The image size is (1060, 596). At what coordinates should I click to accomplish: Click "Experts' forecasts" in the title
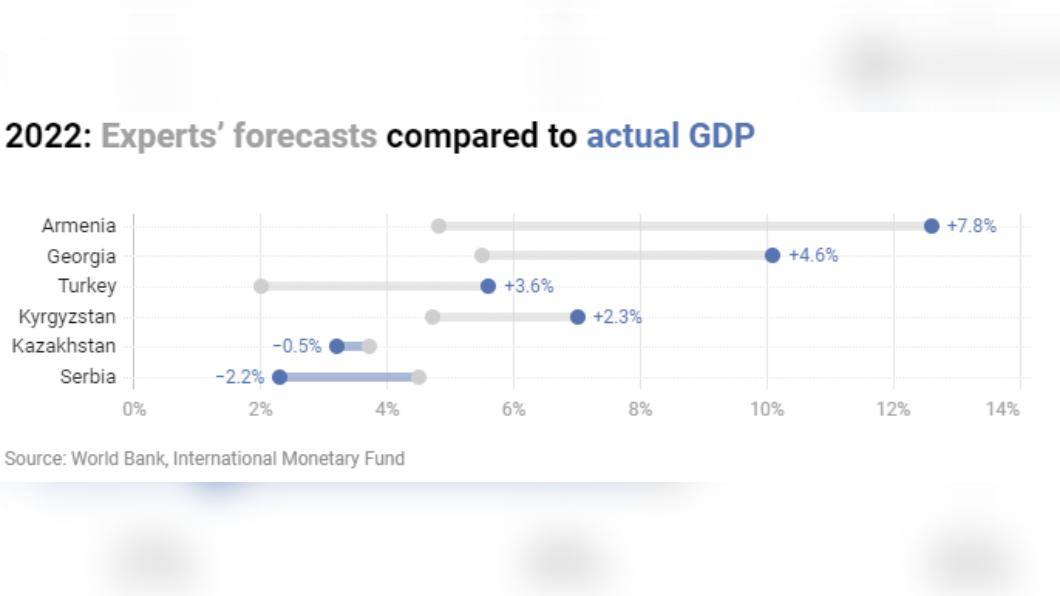tap(239, 136)
